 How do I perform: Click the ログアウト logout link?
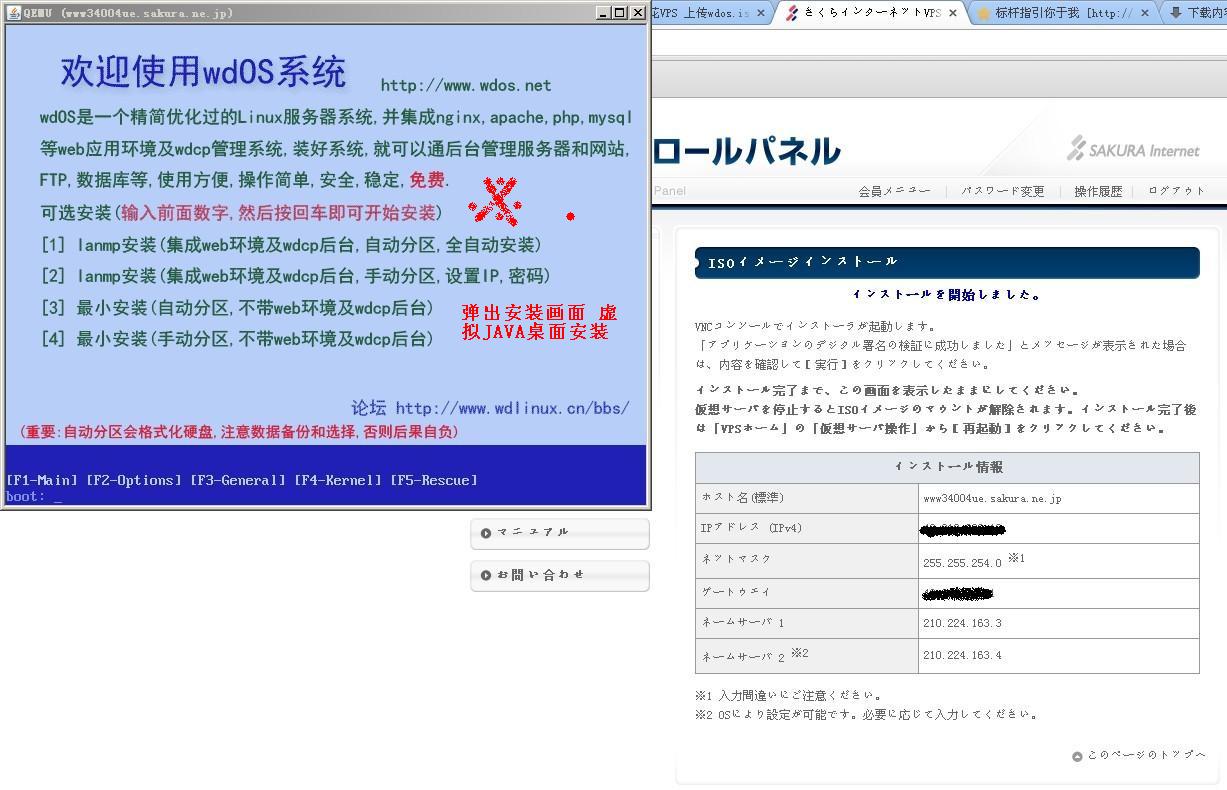(x=1177, y=191)
